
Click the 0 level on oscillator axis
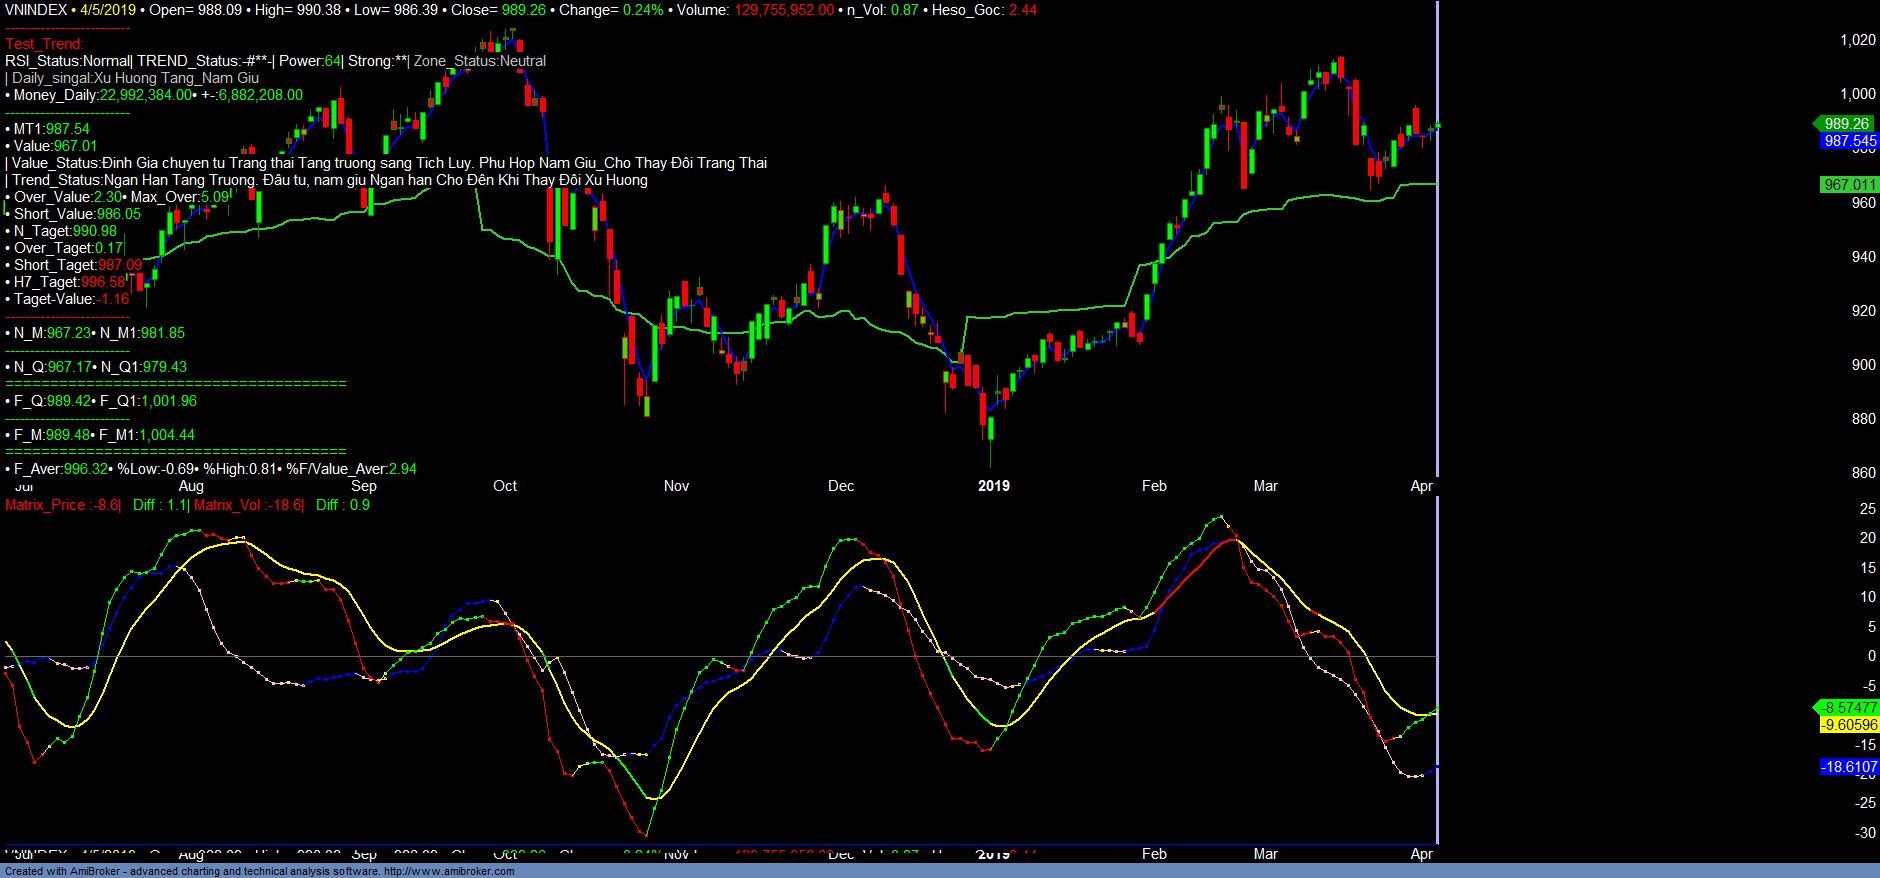point(1871,656)
